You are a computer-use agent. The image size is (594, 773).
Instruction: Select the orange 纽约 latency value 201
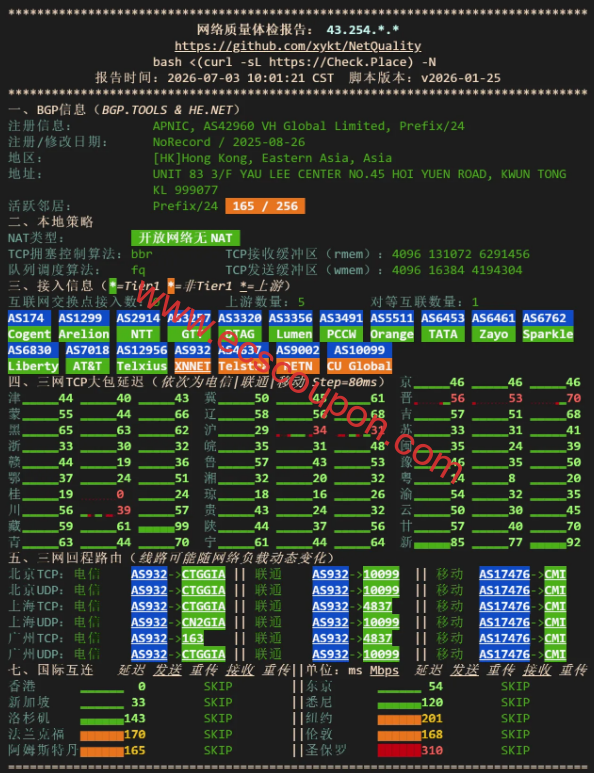click(x=432, y=718)
